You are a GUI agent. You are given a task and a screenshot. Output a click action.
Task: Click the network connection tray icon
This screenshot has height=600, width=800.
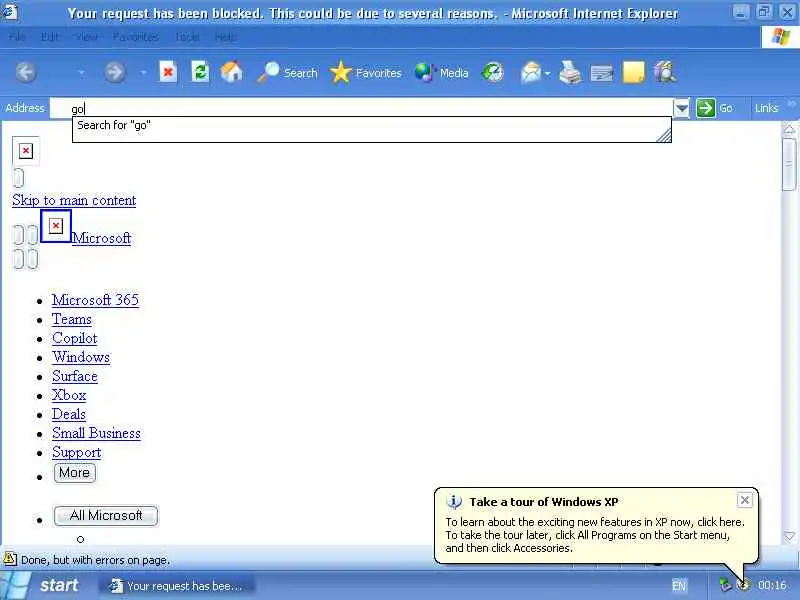pyautogui.click(x=725, y=585)
